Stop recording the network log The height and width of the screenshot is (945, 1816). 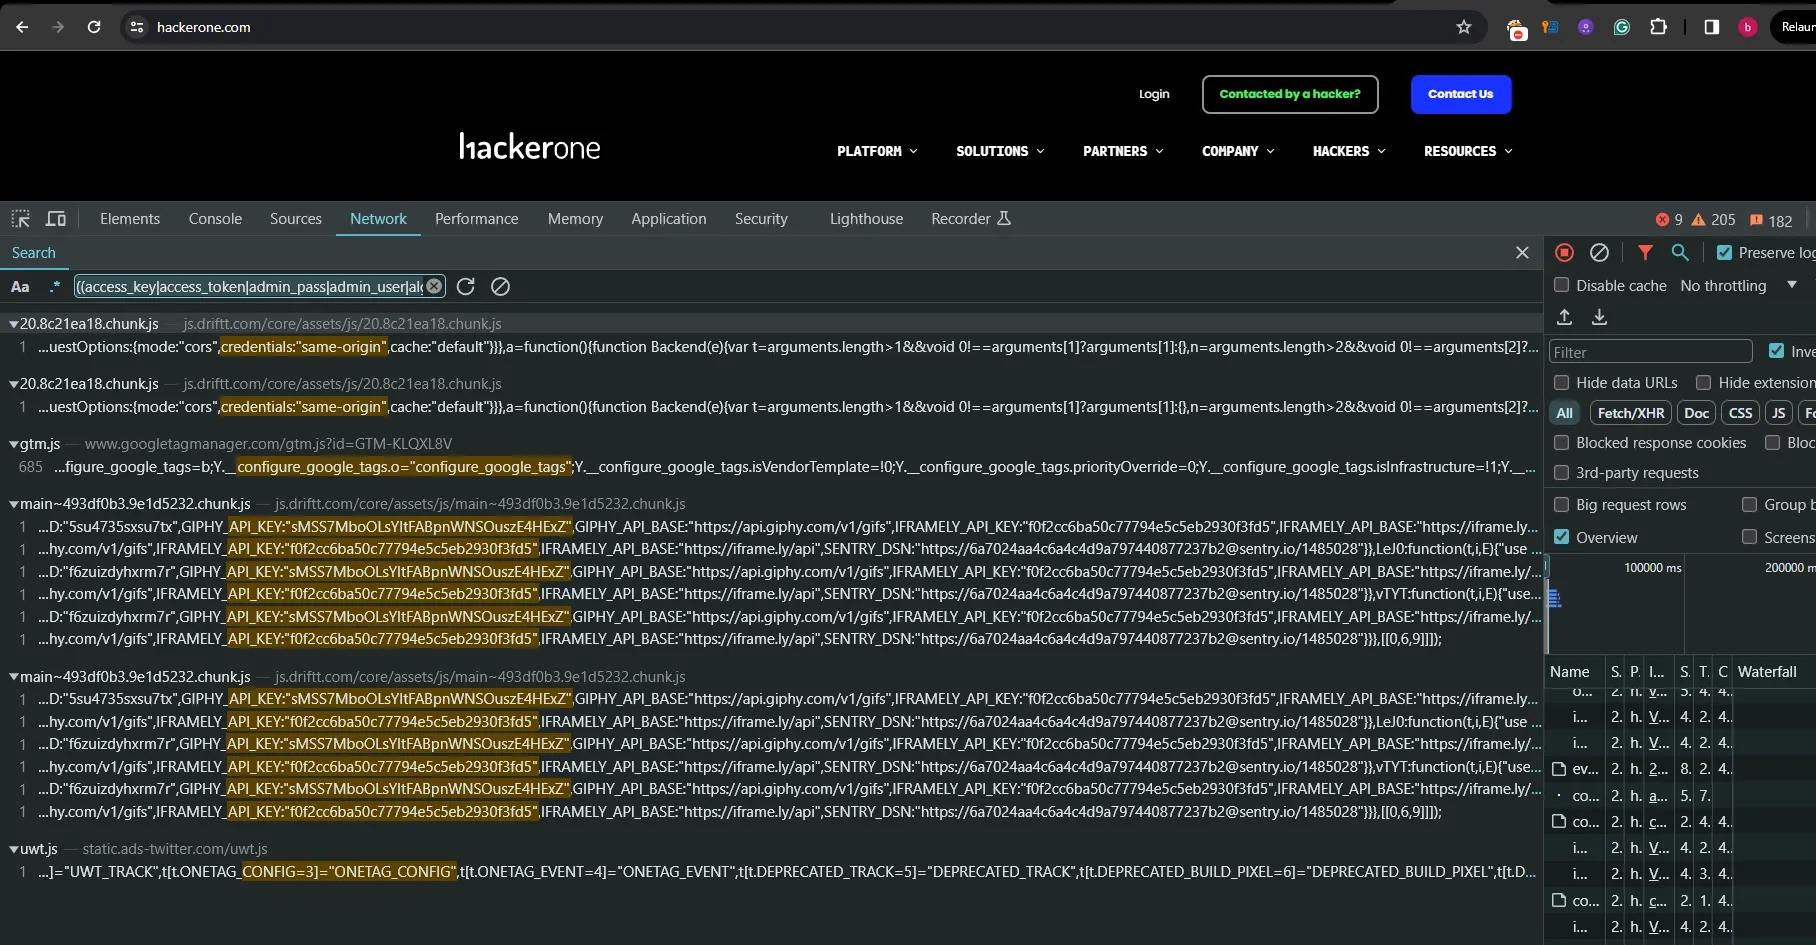[x=1565, y=253]
